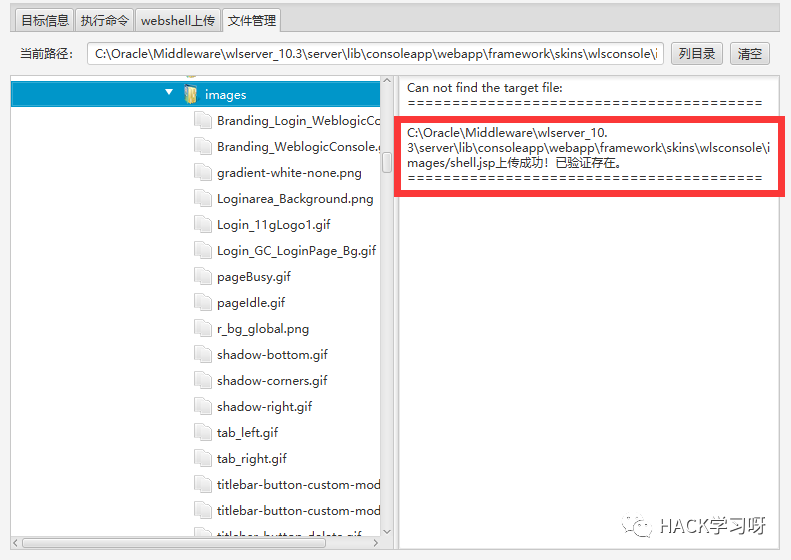The height and width of the screenshot is (560, 791).
Task: Select the webshell上传 tab
Action: (x=178, y=21)
